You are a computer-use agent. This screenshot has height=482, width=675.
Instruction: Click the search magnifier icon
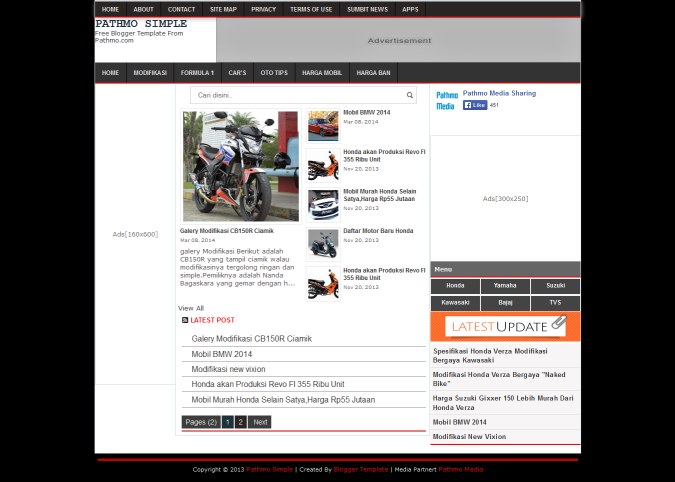click(x=409, y=95)
